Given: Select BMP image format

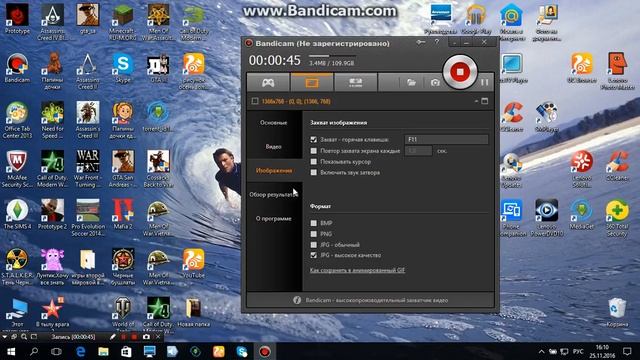Looking at the screenshot, I should 313,223.
